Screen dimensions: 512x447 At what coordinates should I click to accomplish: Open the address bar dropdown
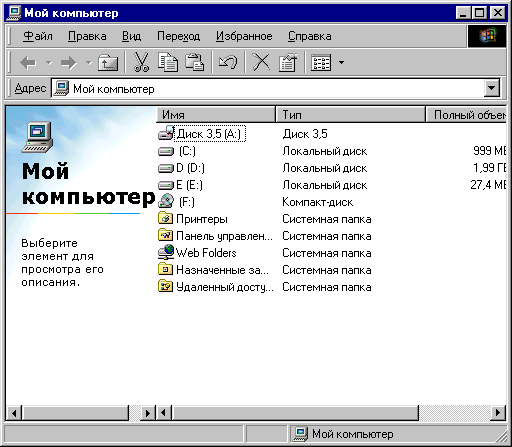[x=492, y=88]
